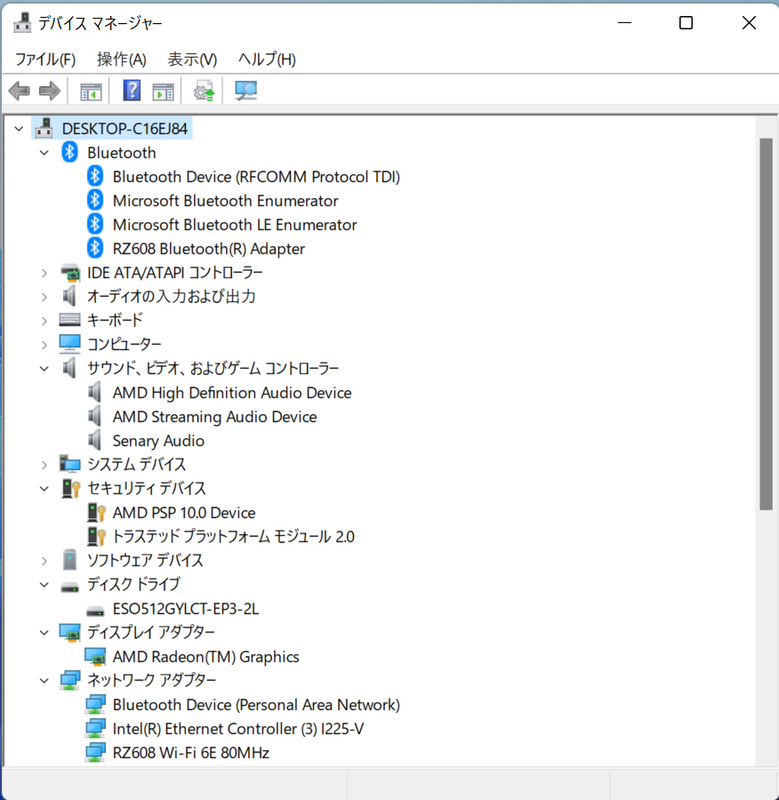Viewport: 779px width, 800px height.
Task: Collapse the ディスプレイ アダプター category
Action: click(44, 633)
